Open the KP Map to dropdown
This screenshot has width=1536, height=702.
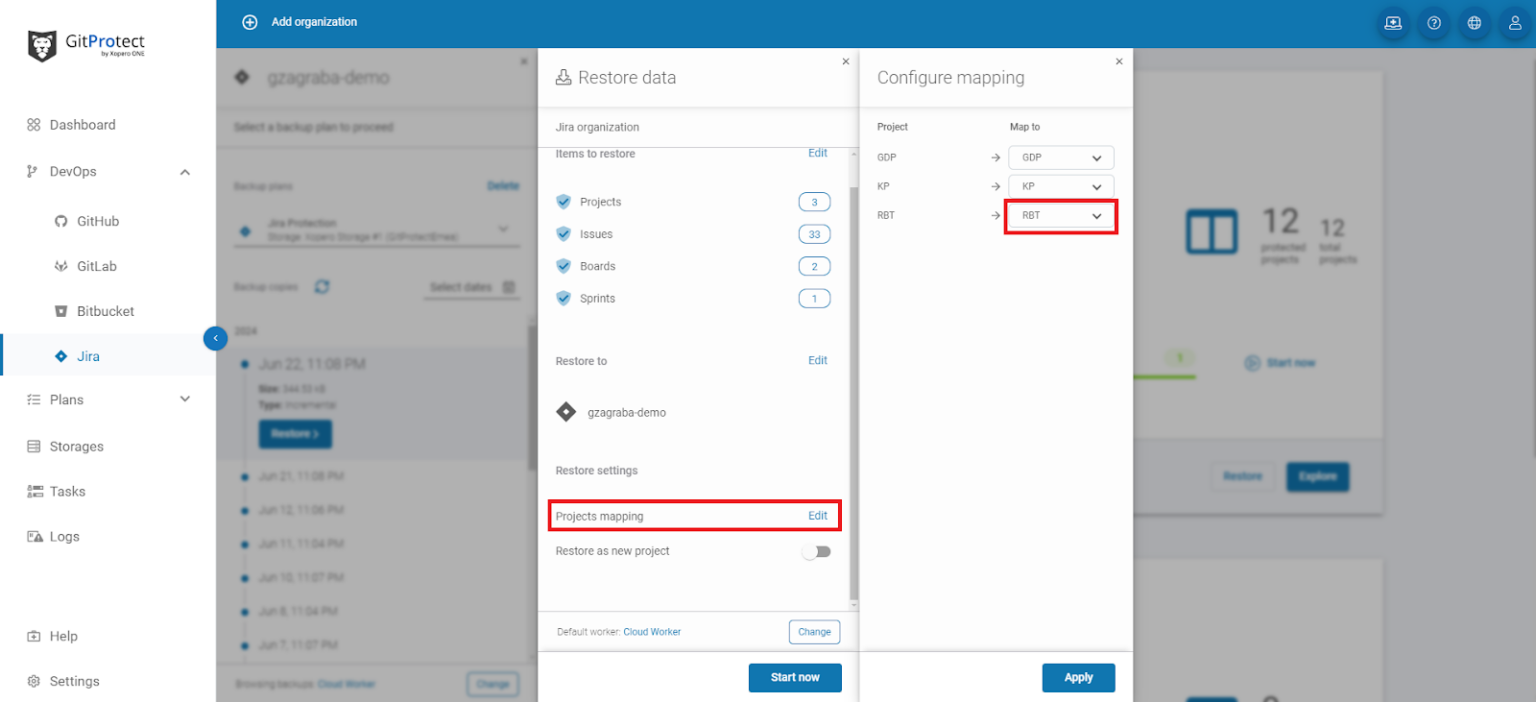tap(1061, 186)
